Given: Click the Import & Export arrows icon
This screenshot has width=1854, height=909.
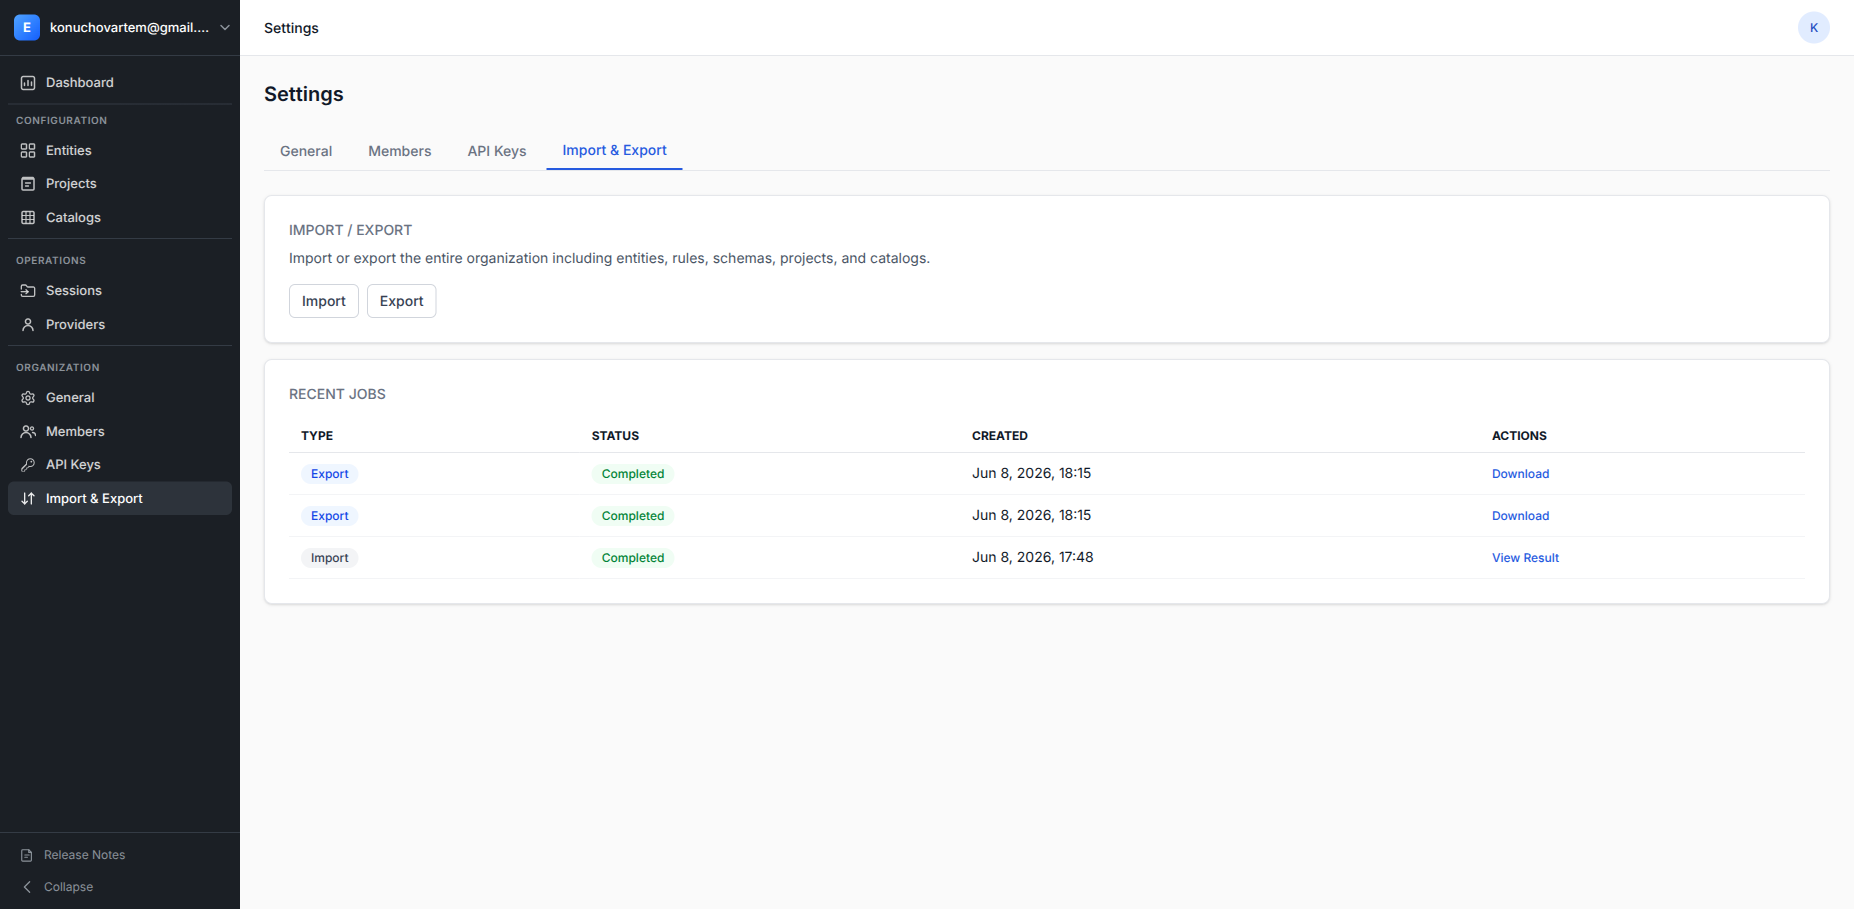Looking at the screenshot, I should tap(28, 499).
